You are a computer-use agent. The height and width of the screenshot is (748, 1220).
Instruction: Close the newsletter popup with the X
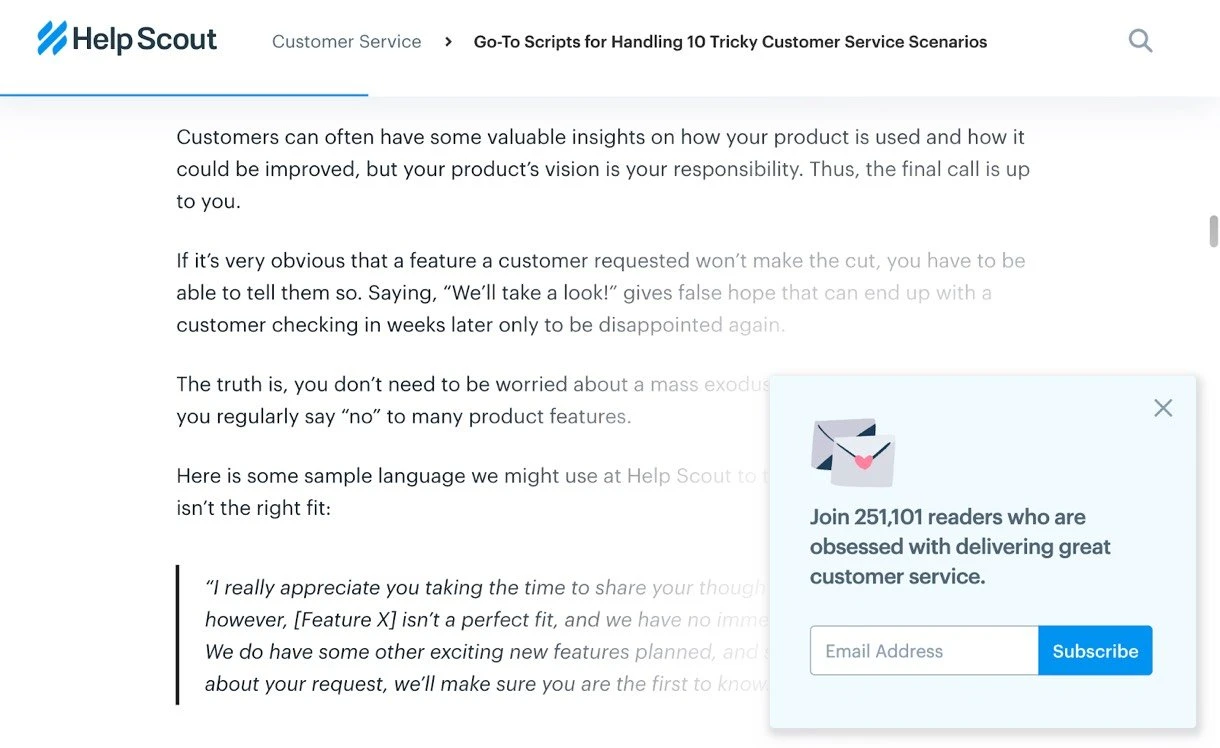coord(1162,408)
